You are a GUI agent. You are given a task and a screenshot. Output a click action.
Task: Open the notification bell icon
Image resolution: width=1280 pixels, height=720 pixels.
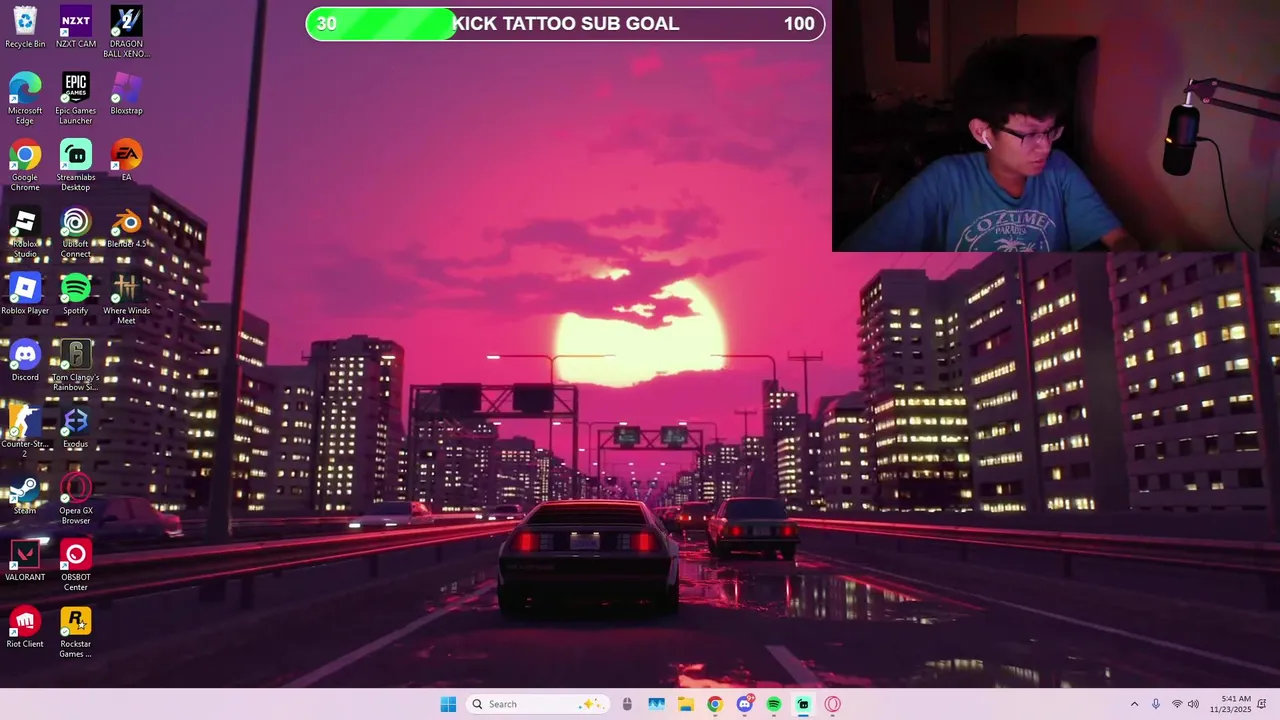pyautogui.click(x=1262, y=704)
